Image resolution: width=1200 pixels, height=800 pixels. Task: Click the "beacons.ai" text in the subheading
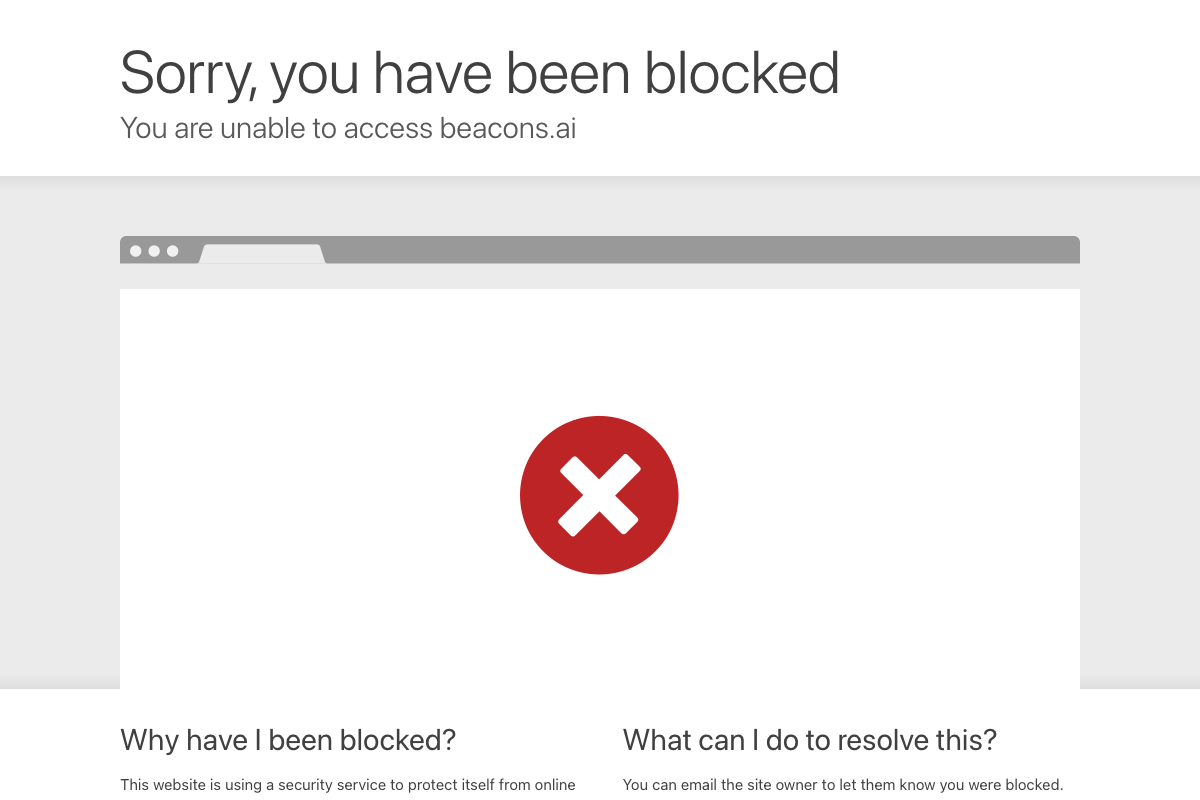coord(508,128)
